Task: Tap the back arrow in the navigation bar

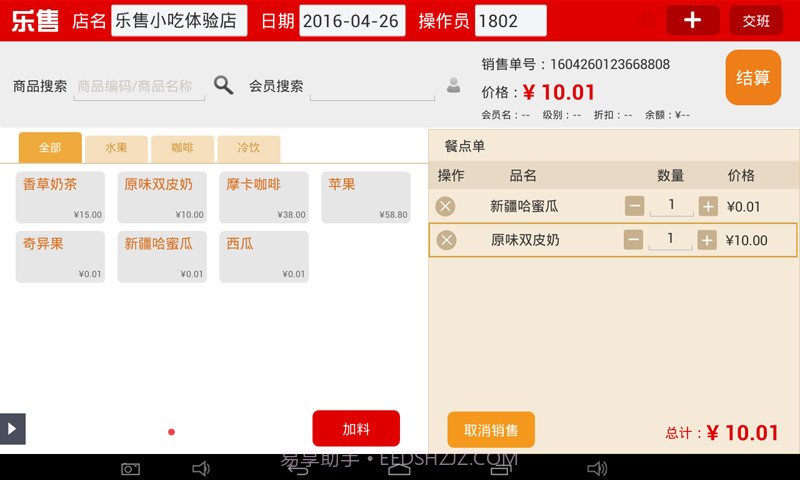Action: pos(298,469)
